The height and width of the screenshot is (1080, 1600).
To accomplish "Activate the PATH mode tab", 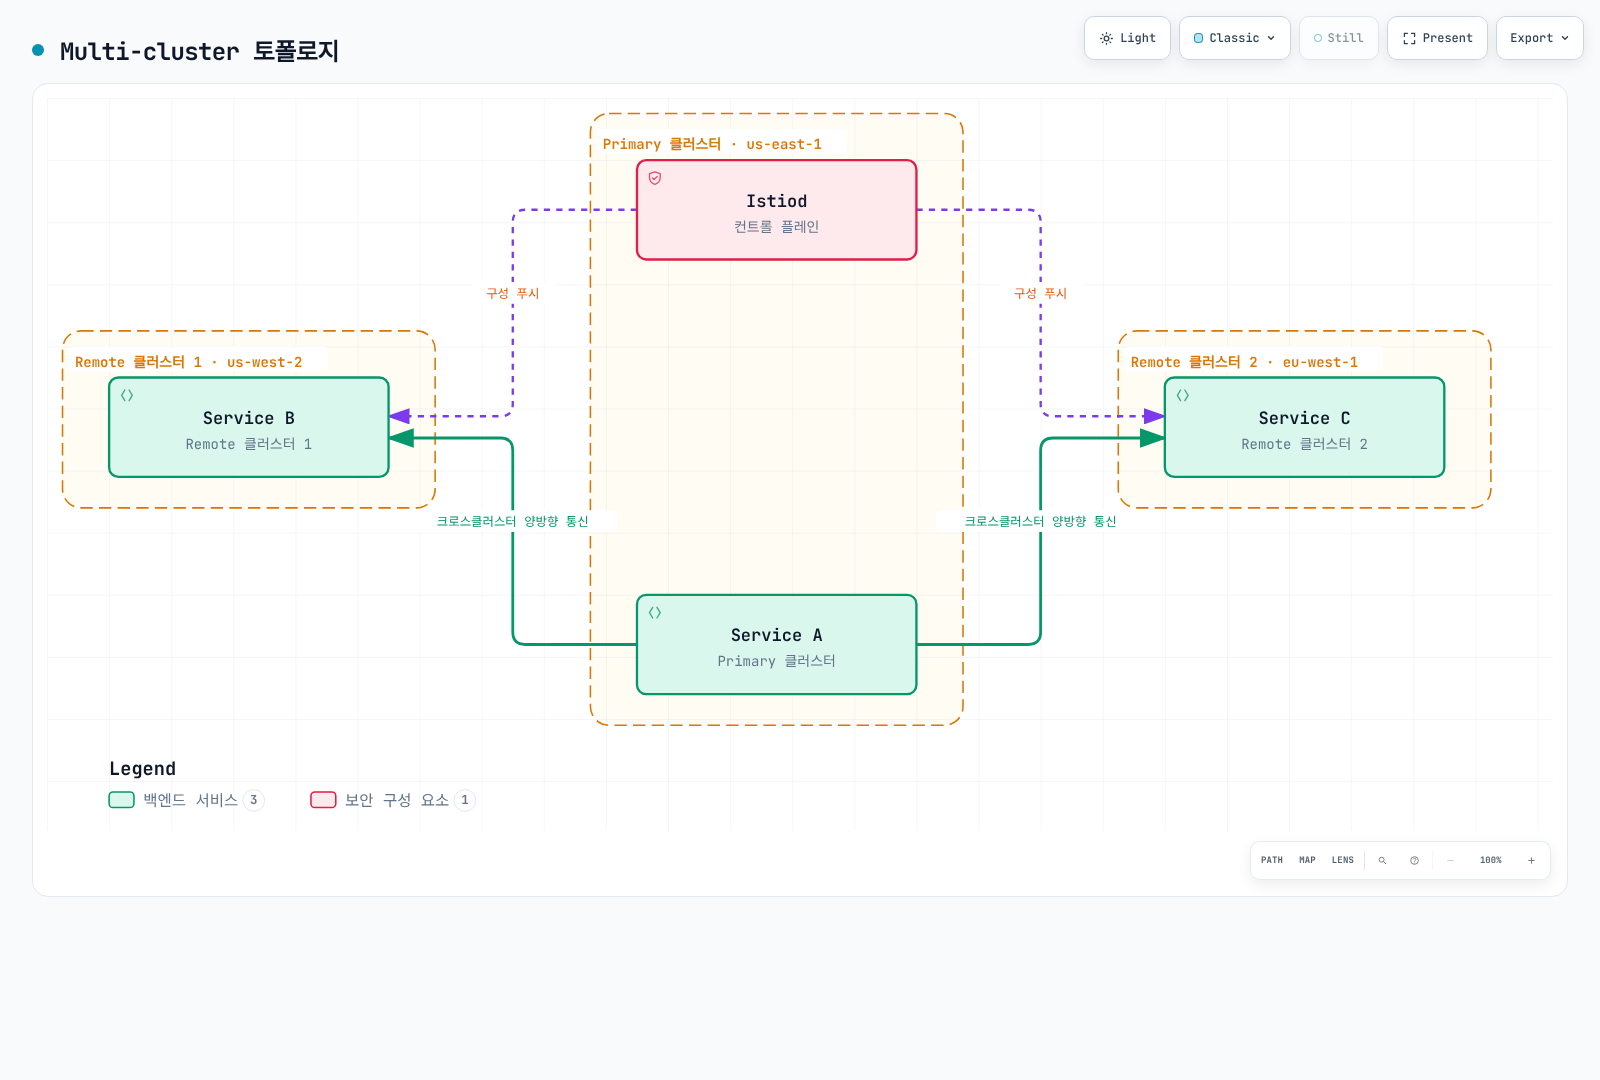I will (x=1272, y=860).
